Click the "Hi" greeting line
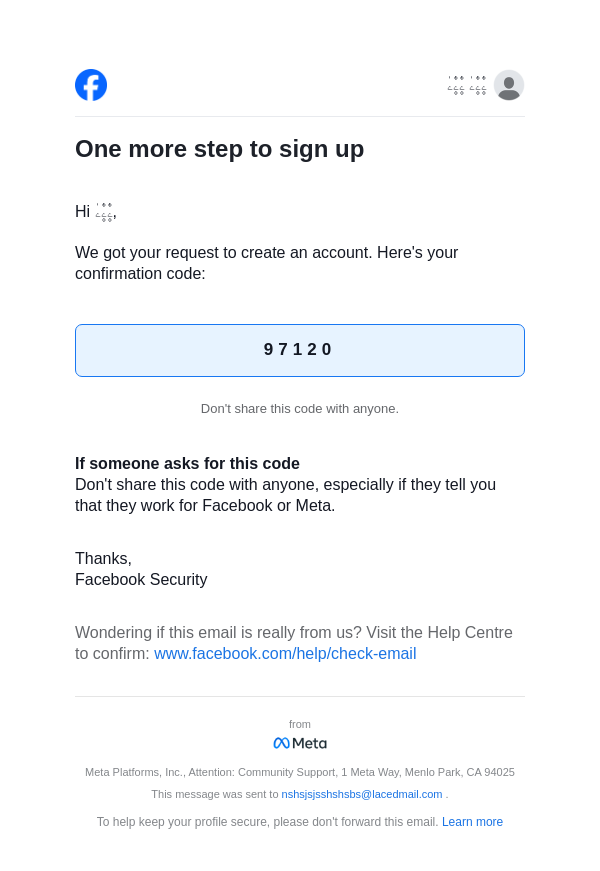The image size is (600, 871). (95, 212)
